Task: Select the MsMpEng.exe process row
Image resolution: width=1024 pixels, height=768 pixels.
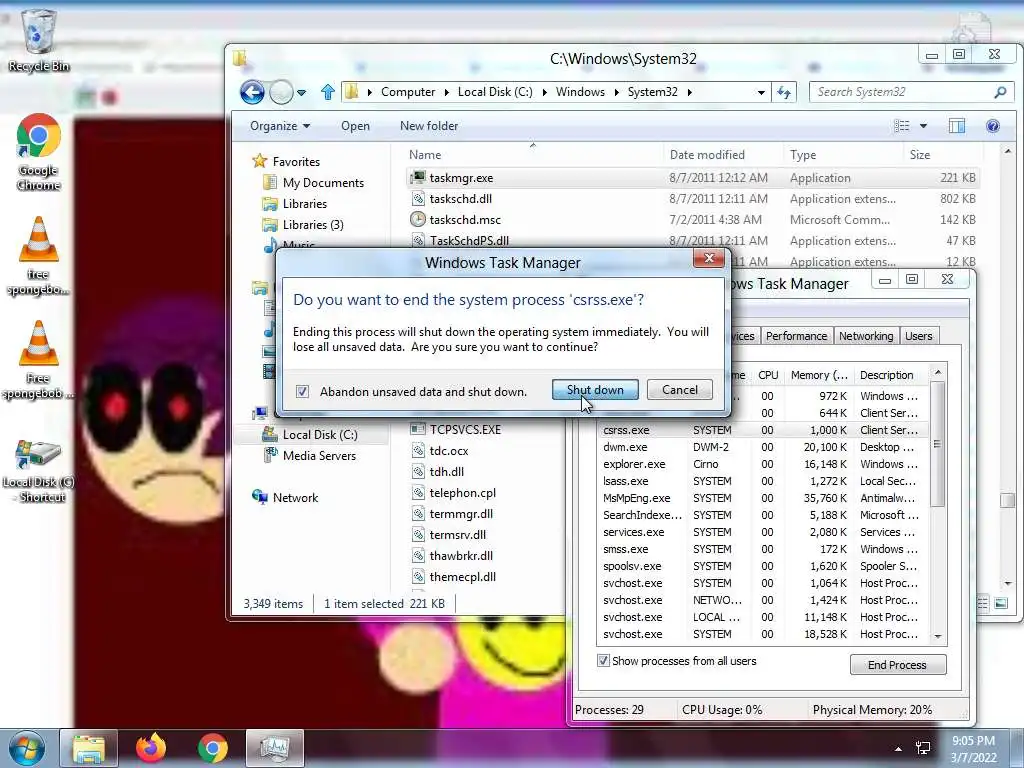Action: pyautogui.click(x=762, y=498)
